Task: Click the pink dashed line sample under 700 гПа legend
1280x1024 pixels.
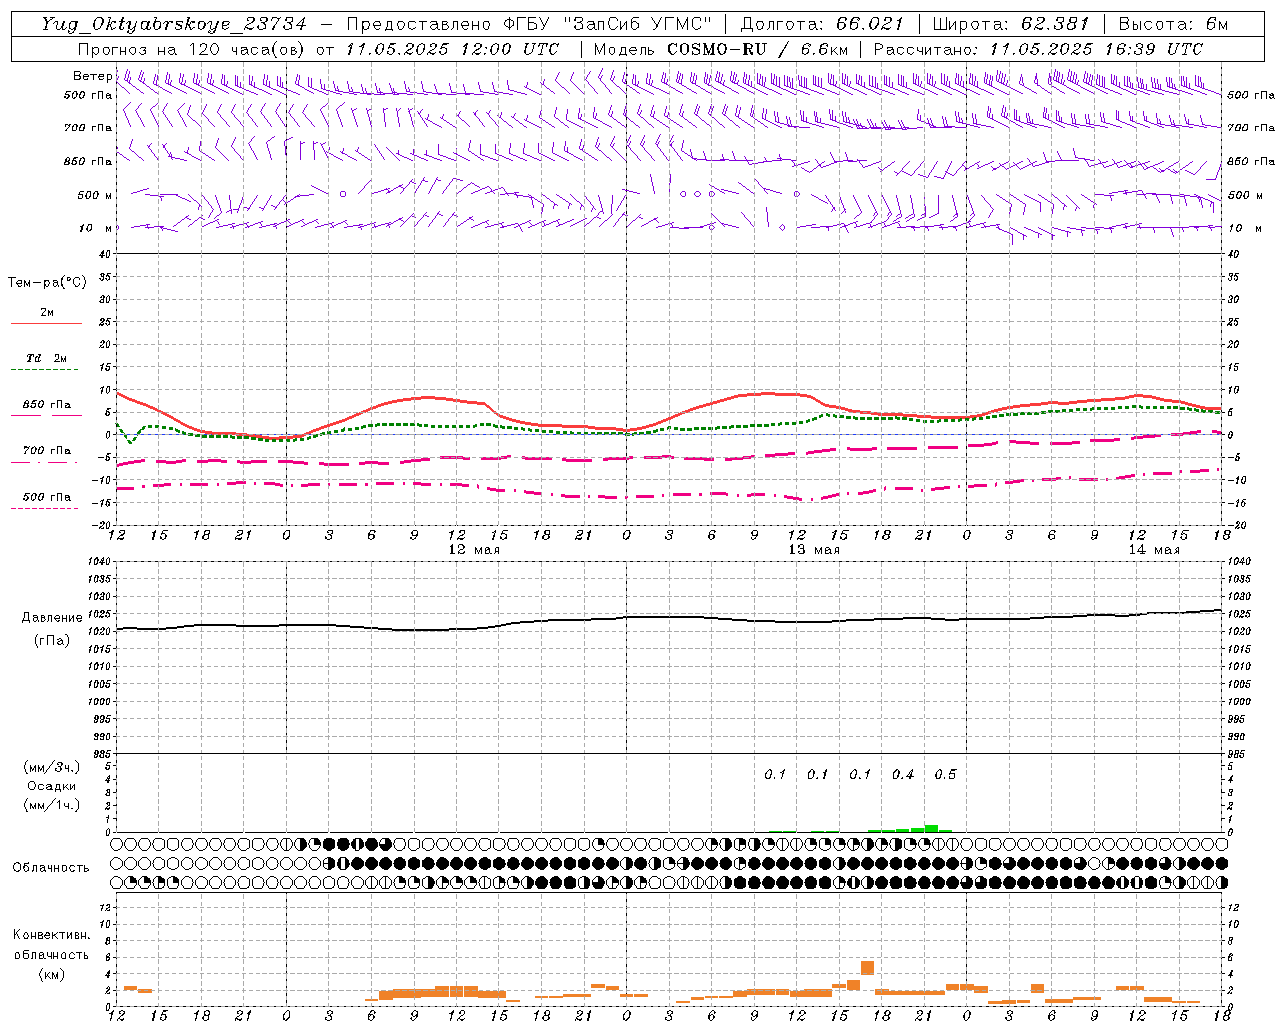Action: pyautogui.click(x=44, y=462)
